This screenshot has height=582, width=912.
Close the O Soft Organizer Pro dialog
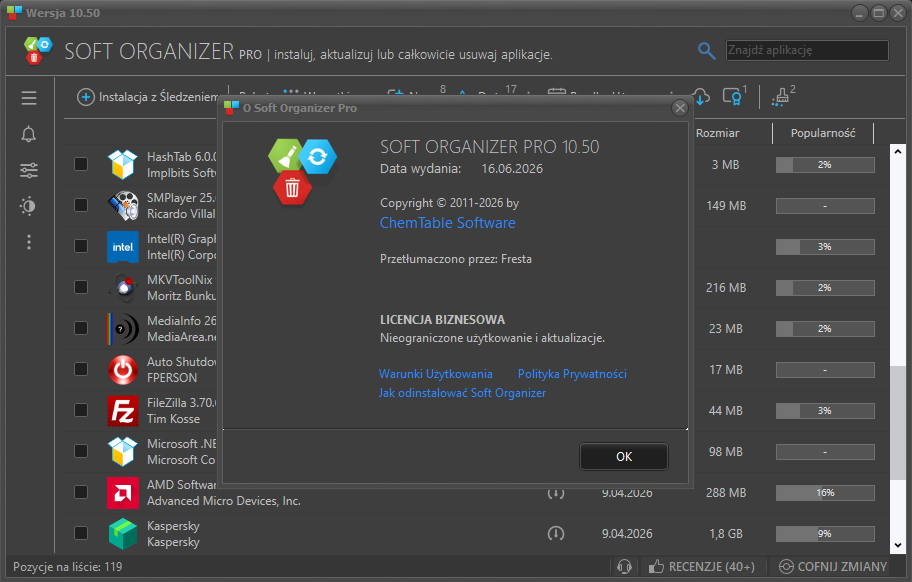[x=679, y=108]
